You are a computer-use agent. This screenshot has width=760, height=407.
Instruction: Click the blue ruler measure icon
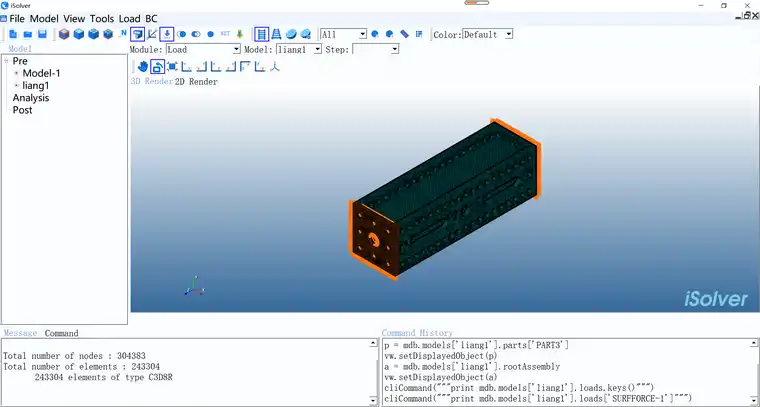(x=404, y=34)
